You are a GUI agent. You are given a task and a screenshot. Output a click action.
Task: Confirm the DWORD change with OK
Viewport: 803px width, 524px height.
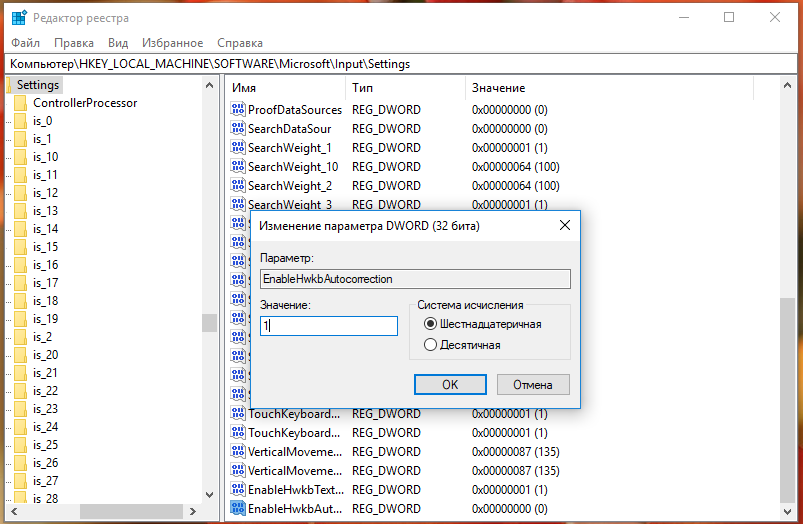tap(450, 385)
